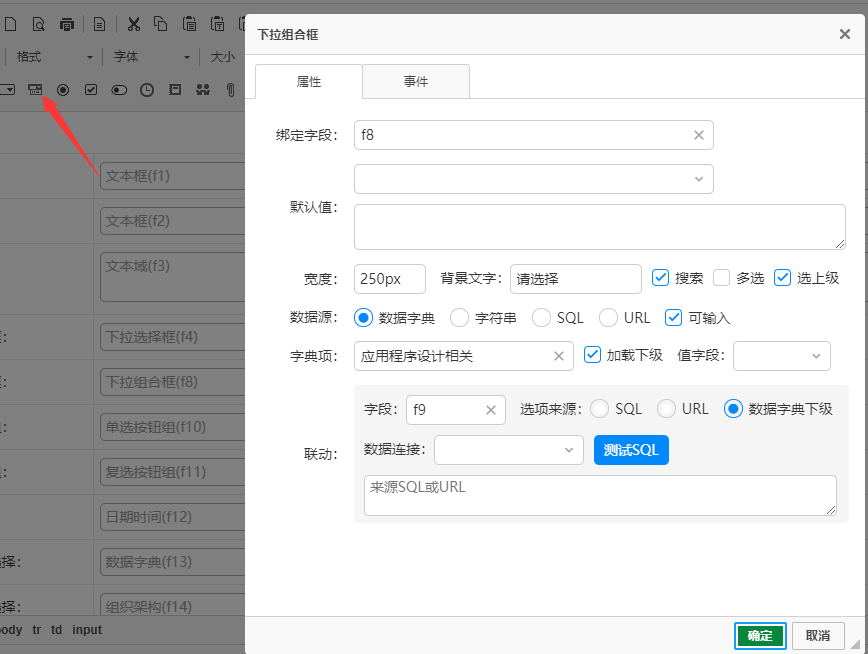868x654 pixels.
Task: Click the linkage 字段 input field
Action: [x=456, y=410]
